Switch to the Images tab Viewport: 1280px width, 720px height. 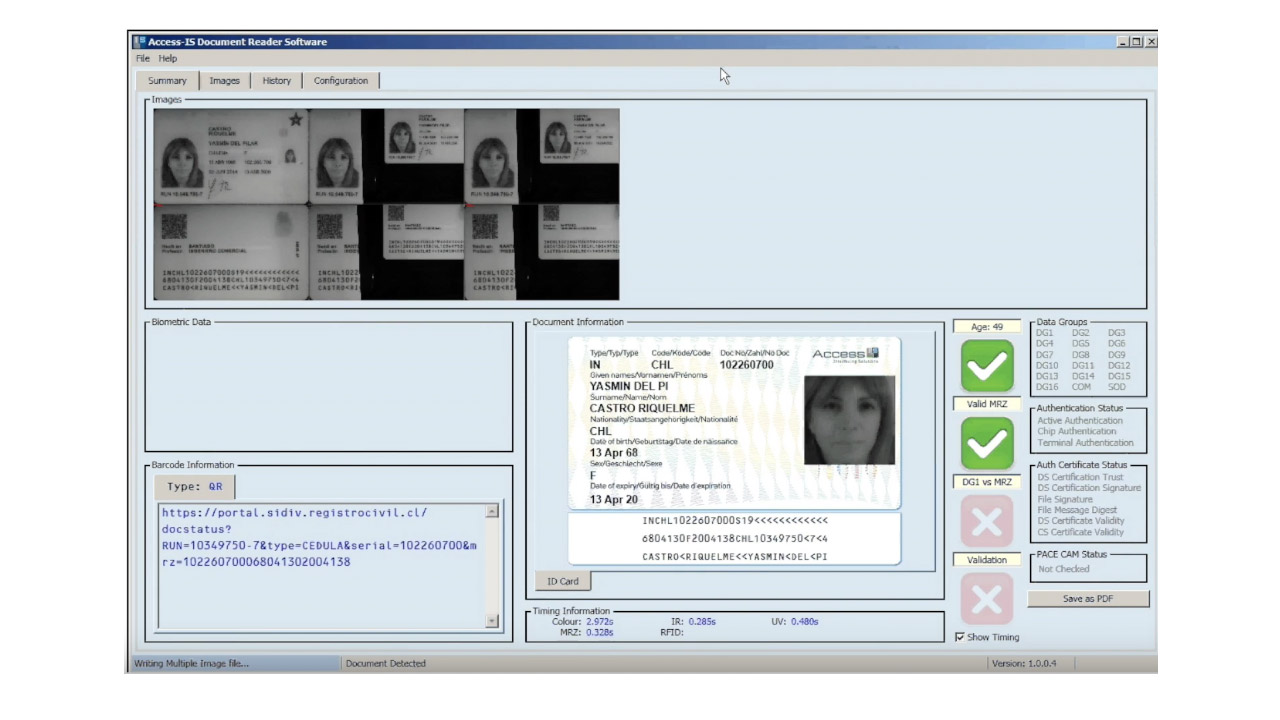(x=224, y=80)
